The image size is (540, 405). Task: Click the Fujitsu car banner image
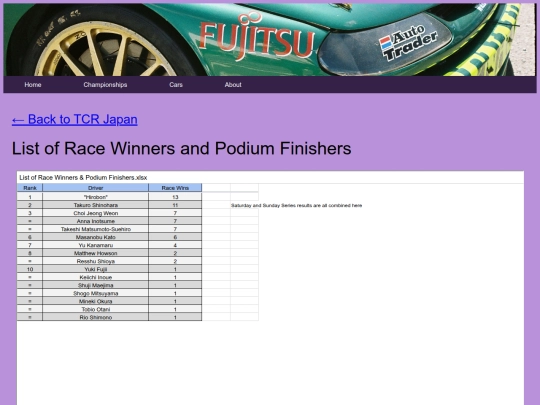[270, 40]
